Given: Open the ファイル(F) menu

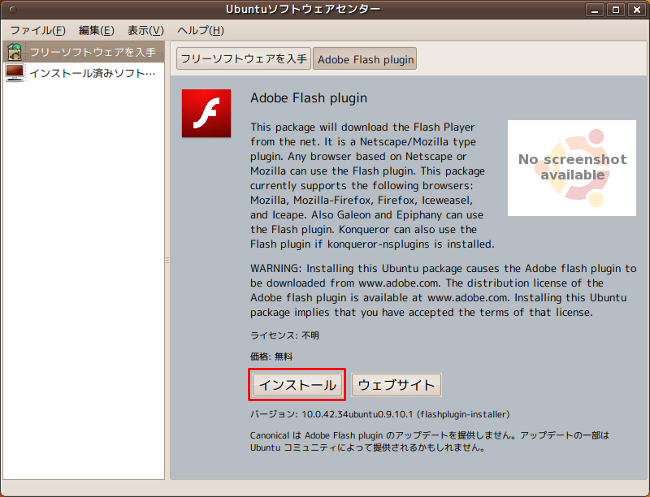Looking at the screenshot, I should (x=38, y=30).
